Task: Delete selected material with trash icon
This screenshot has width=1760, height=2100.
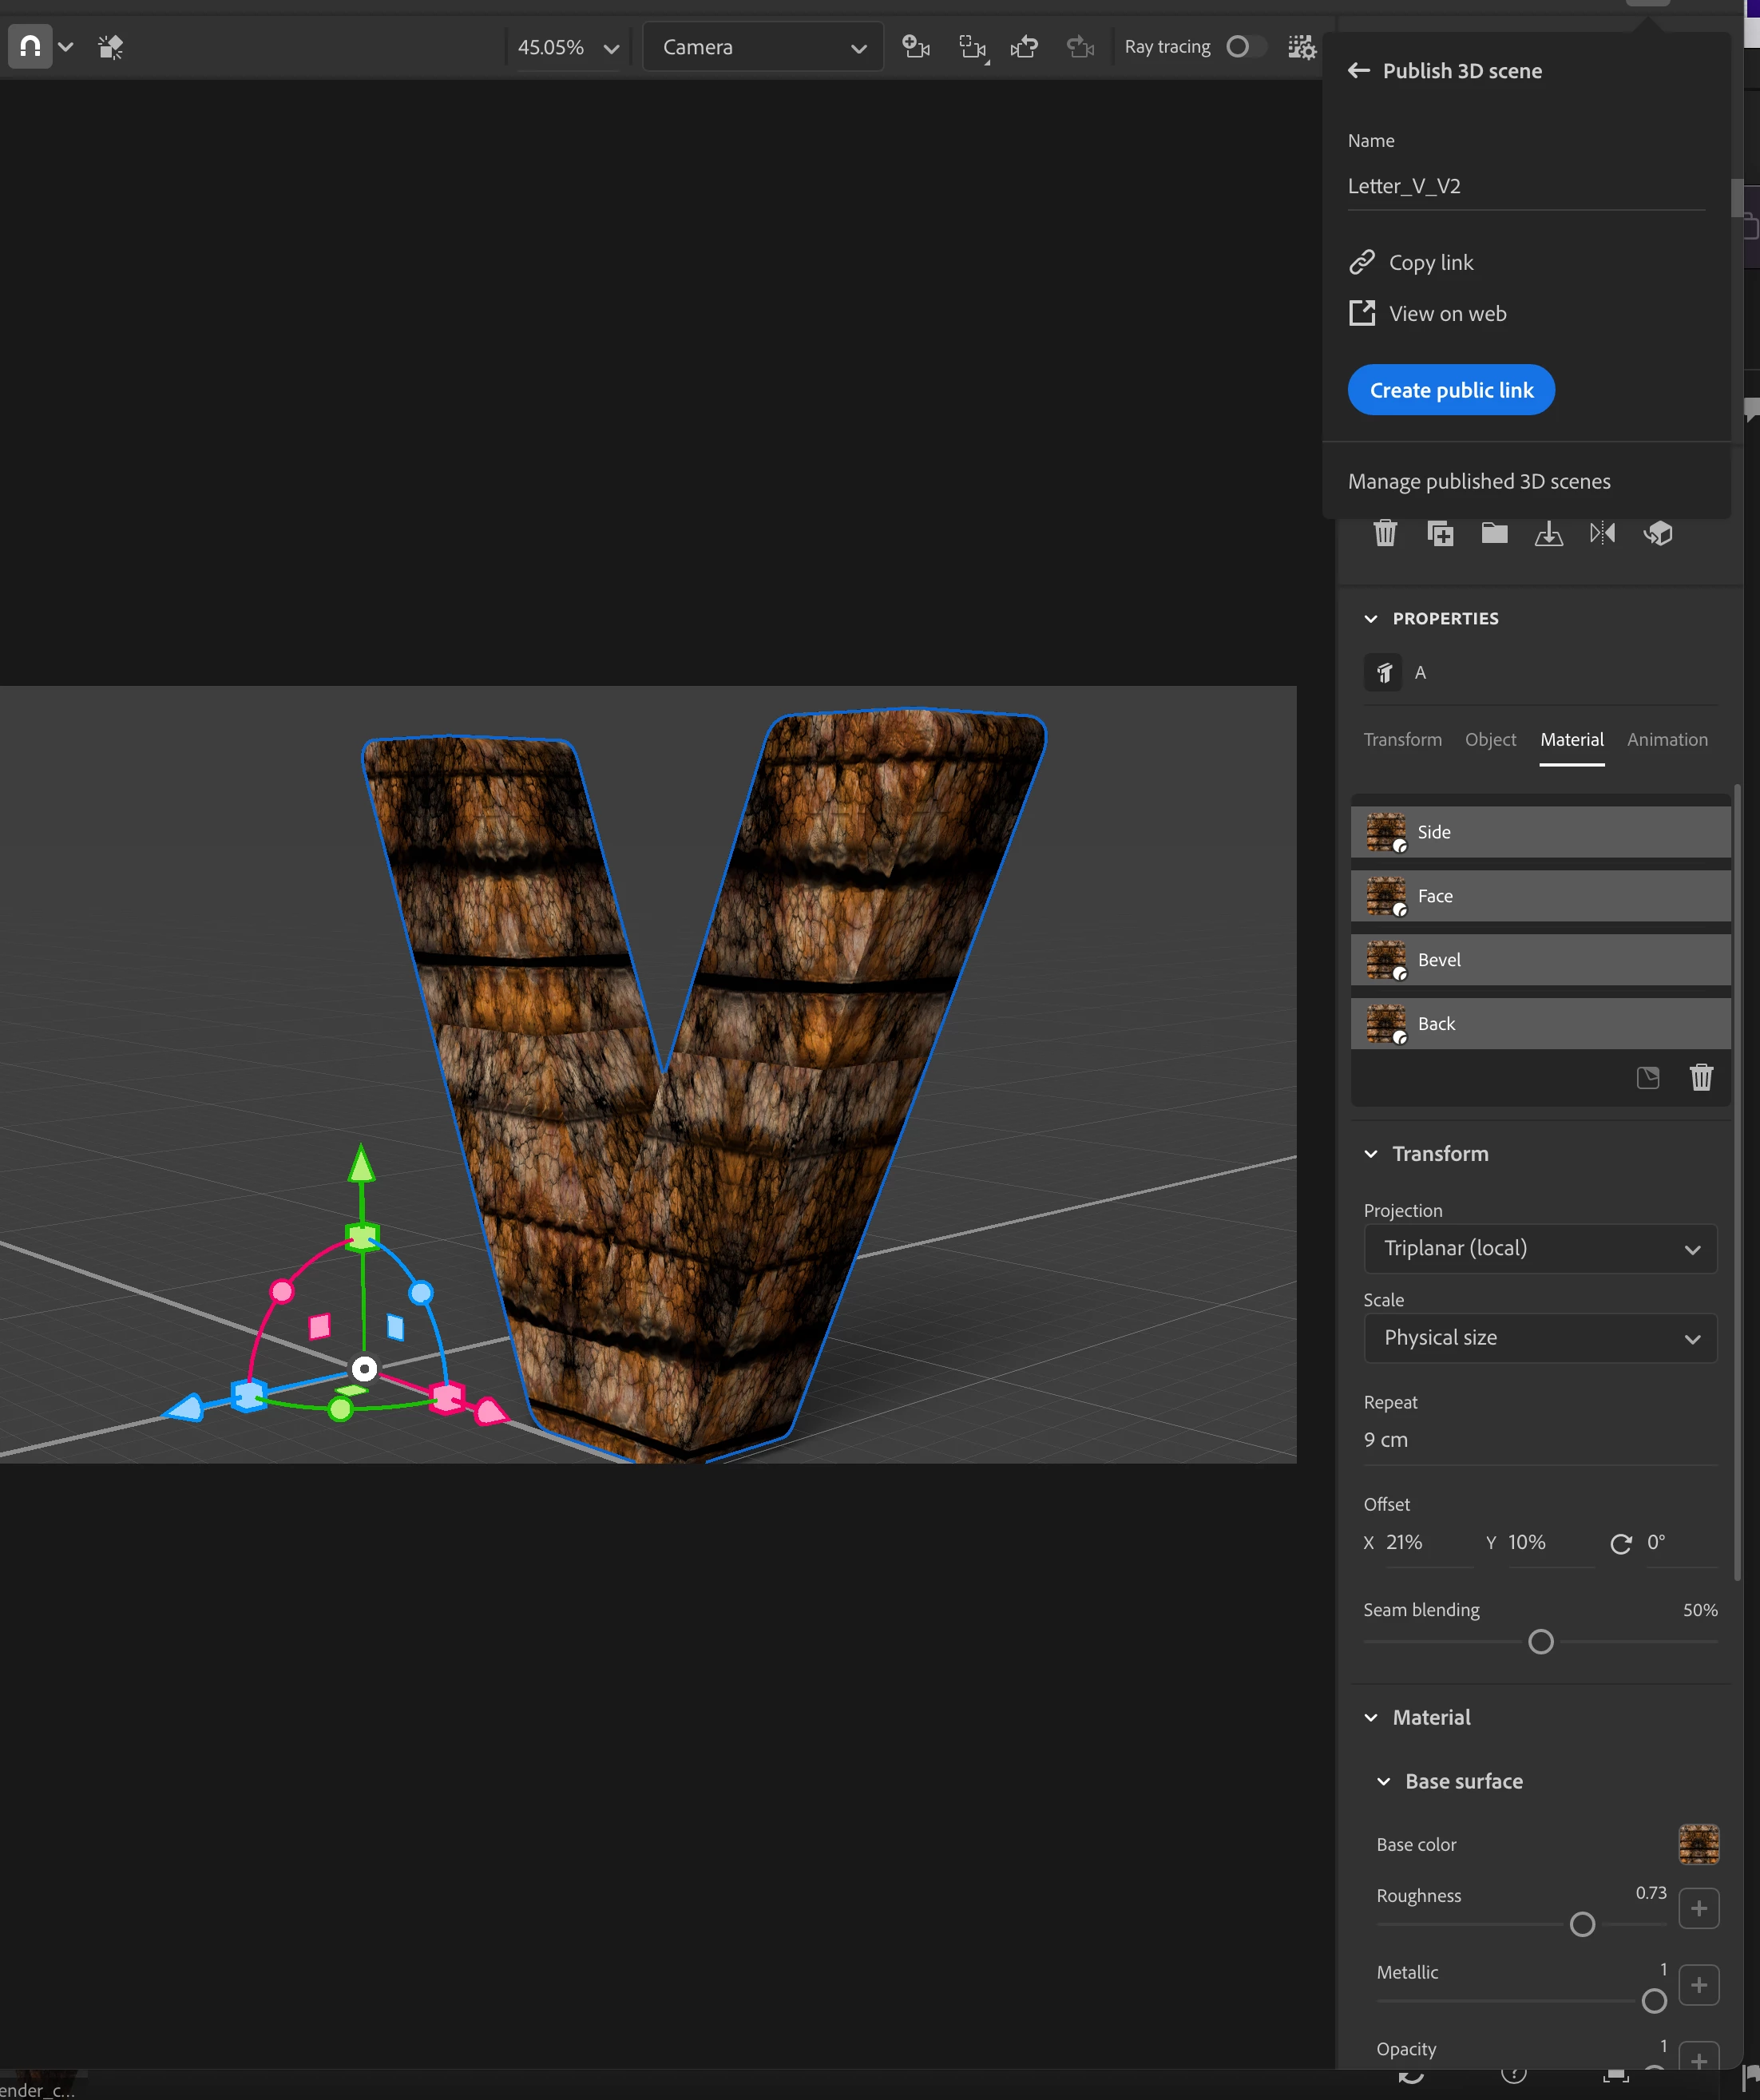Action: tap(1700, 1077)
